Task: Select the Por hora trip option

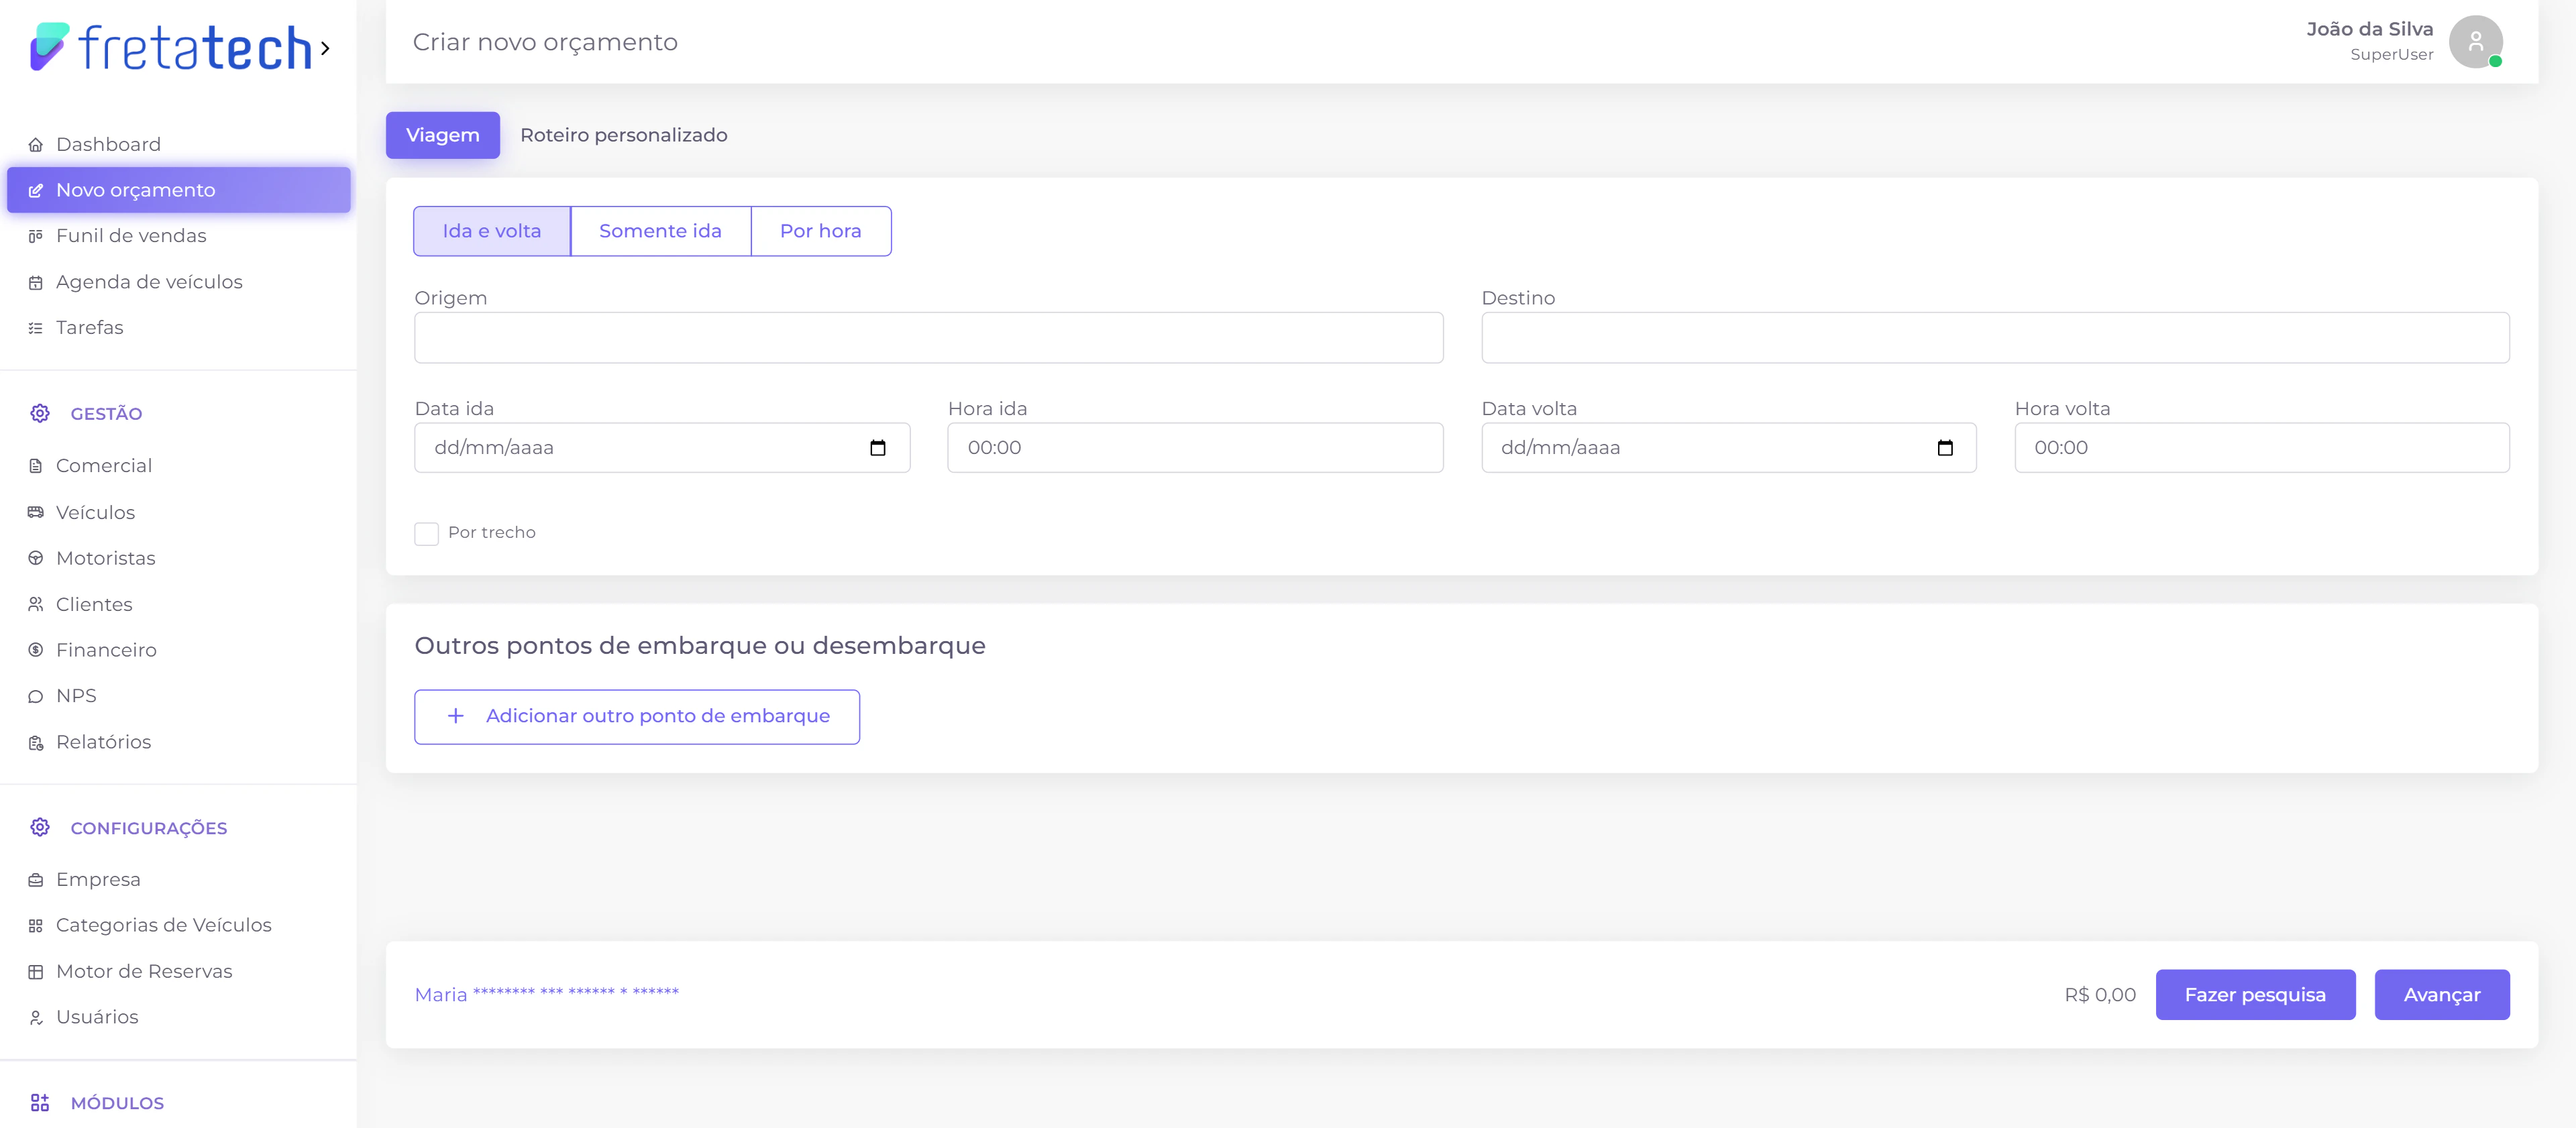Action: click(820, 231)
